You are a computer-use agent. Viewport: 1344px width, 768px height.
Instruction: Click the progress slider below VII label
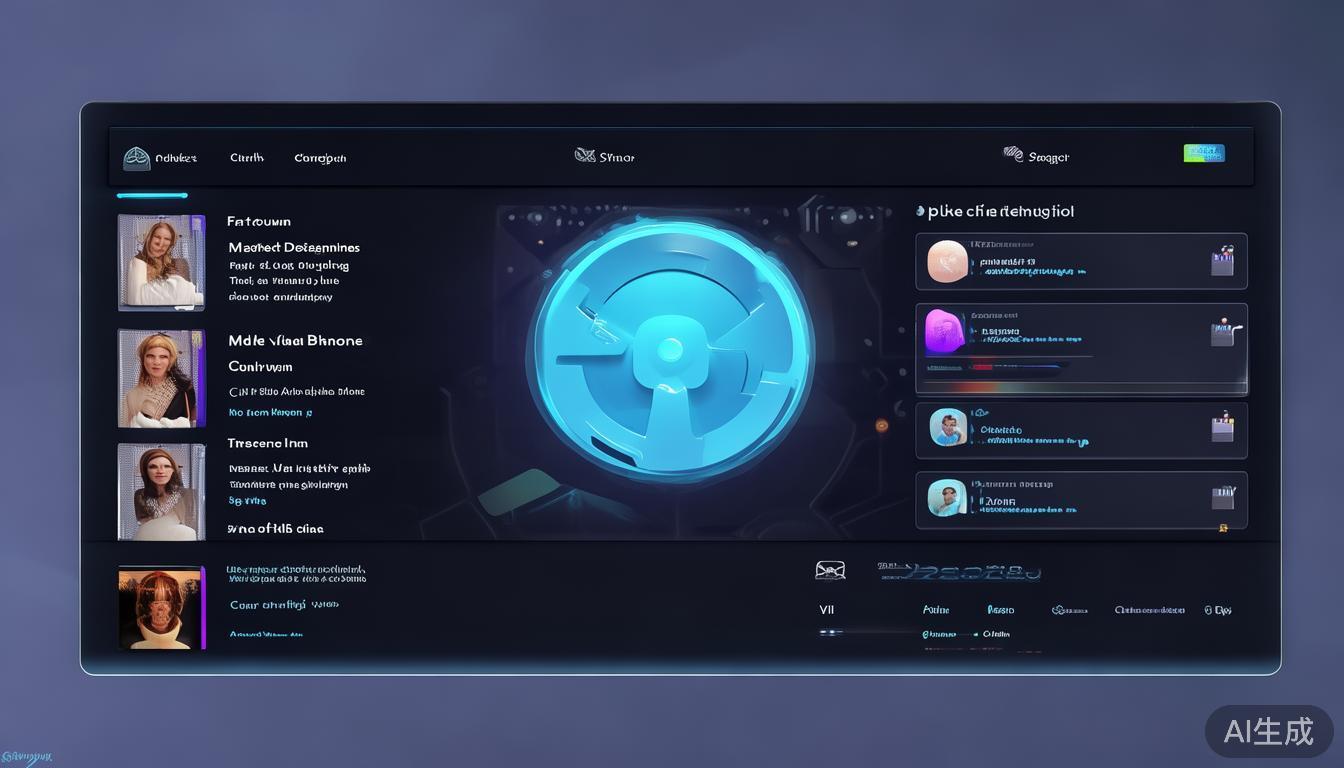click(865, 633)
